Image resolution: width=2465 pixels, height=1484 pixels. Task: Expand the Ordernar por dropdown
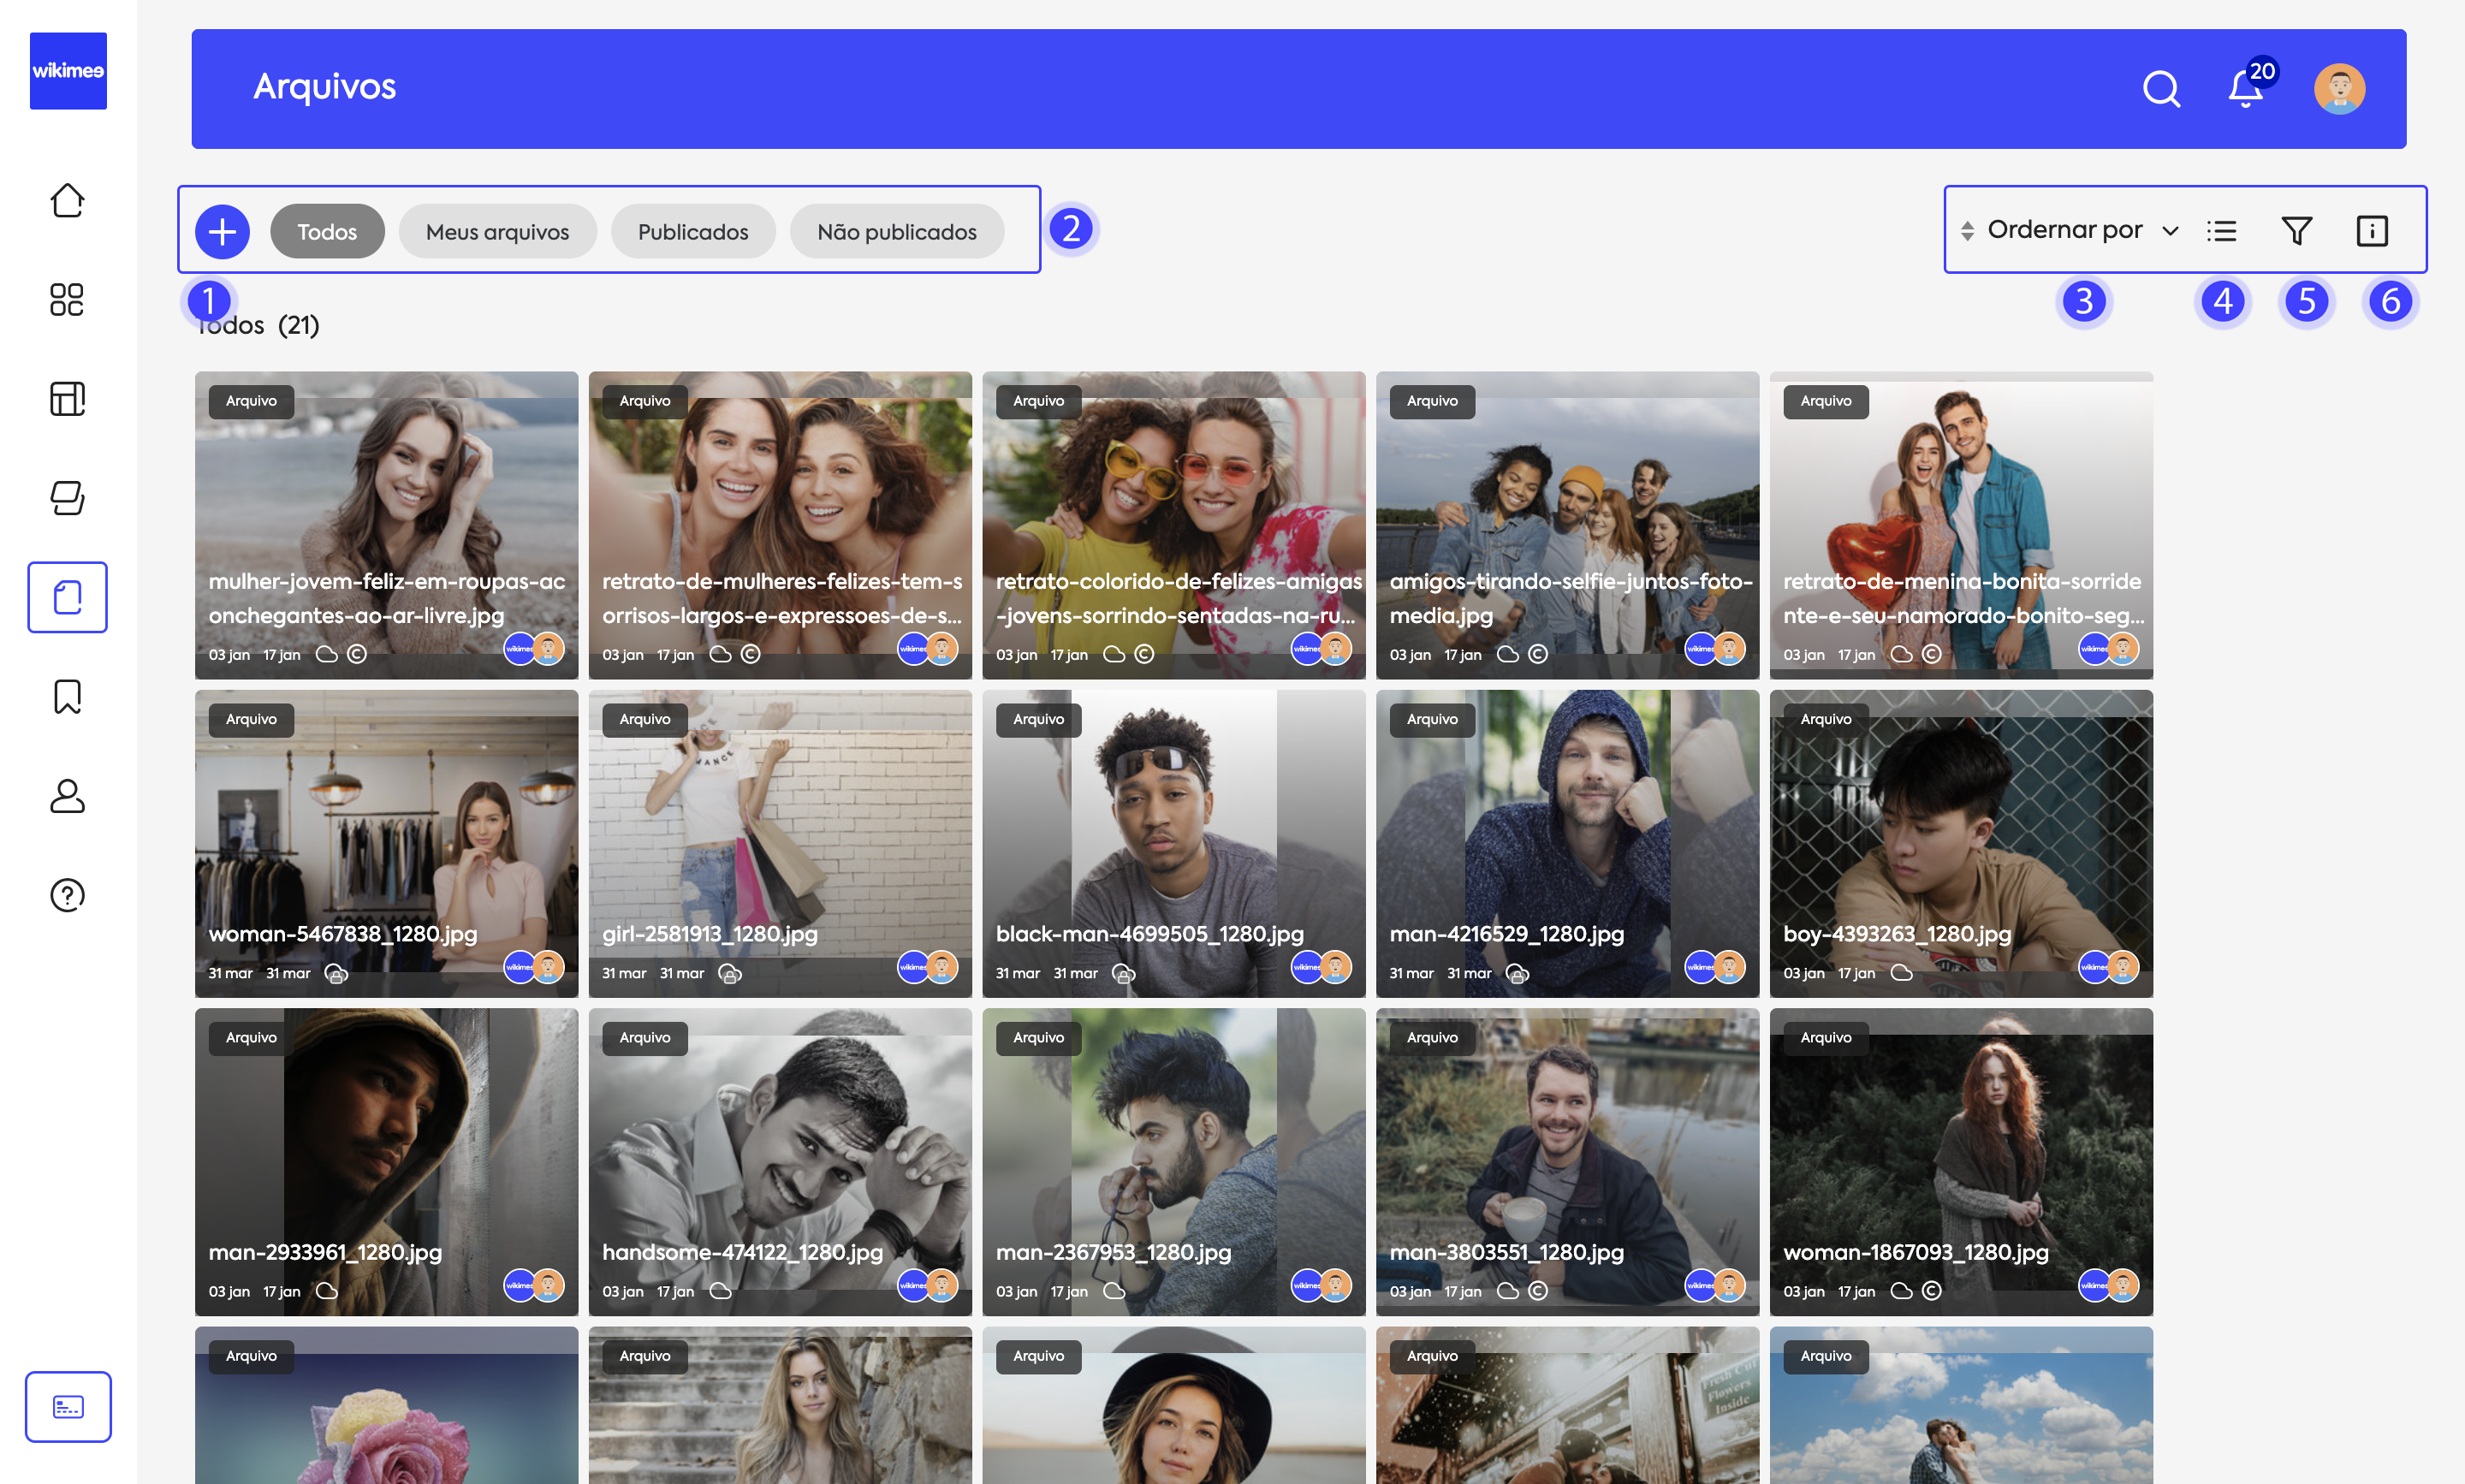click(x=2063, y=230)
